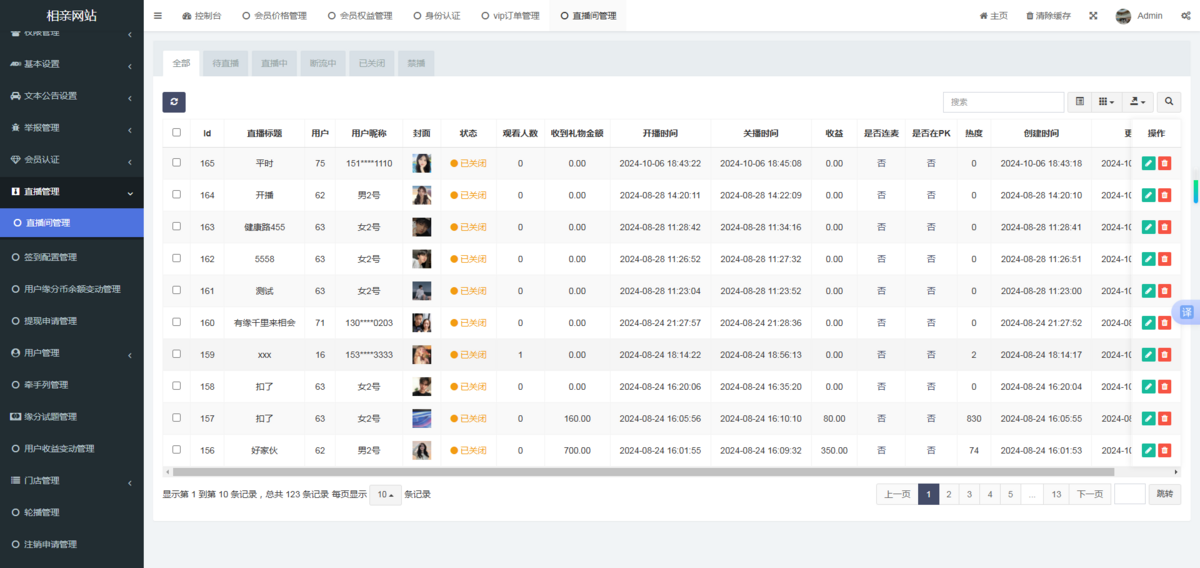This screenshot has height=568, width=1200.
Task: Edit row 160 with green pencil icon
Action: [1149, 323]
